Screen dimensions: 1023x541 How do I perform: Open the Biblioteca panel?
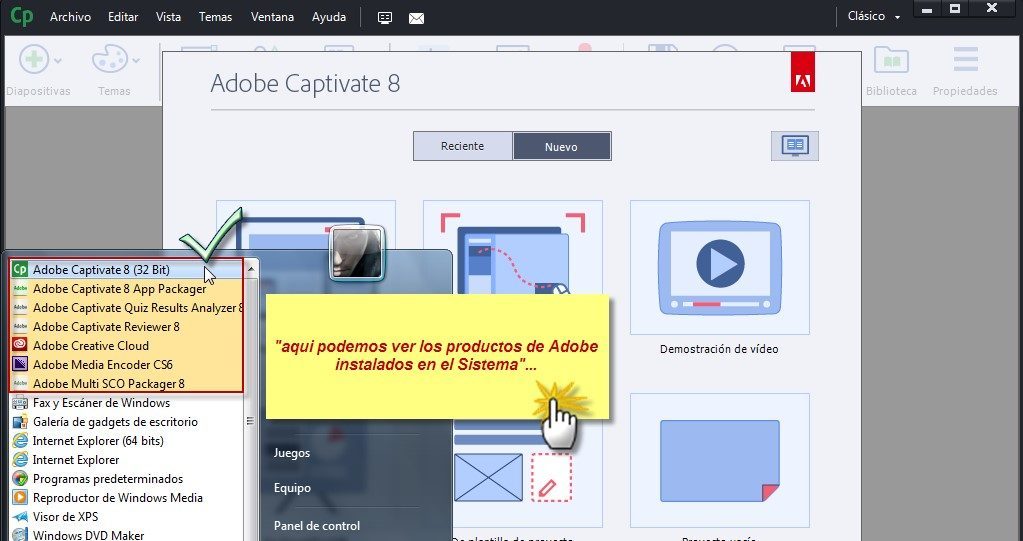pos(891,72)
